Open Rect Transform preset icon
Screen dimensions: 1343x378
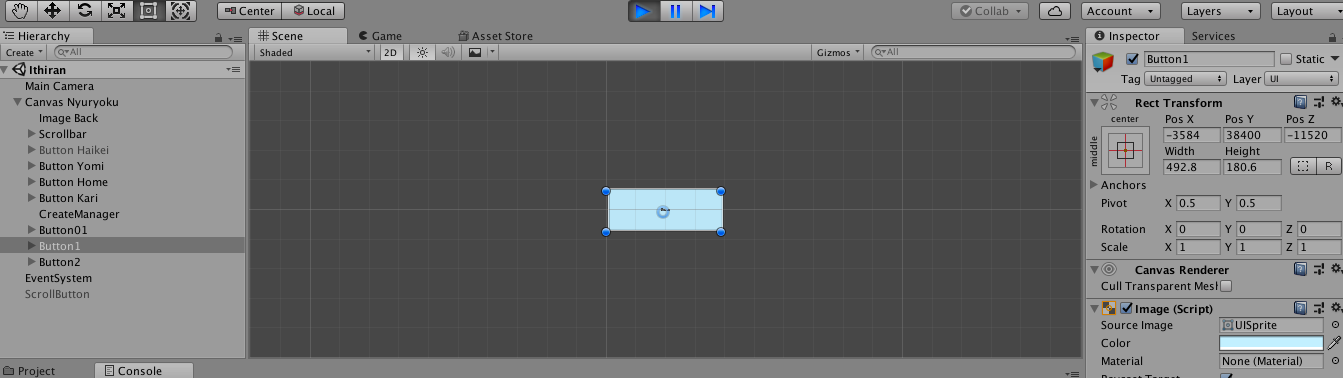pyautogui.click(x=1319, y=102)
